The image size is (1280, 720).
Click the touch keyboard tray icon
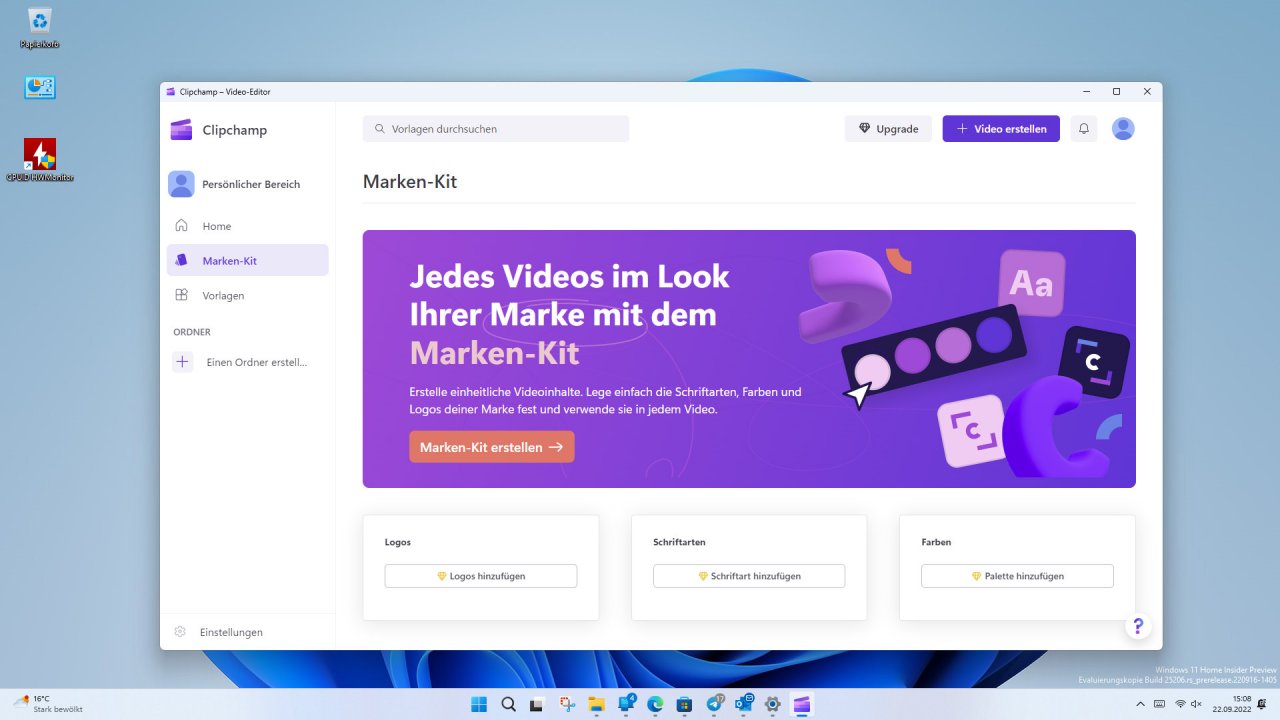pyautogui.click(x=1160, y=704)
